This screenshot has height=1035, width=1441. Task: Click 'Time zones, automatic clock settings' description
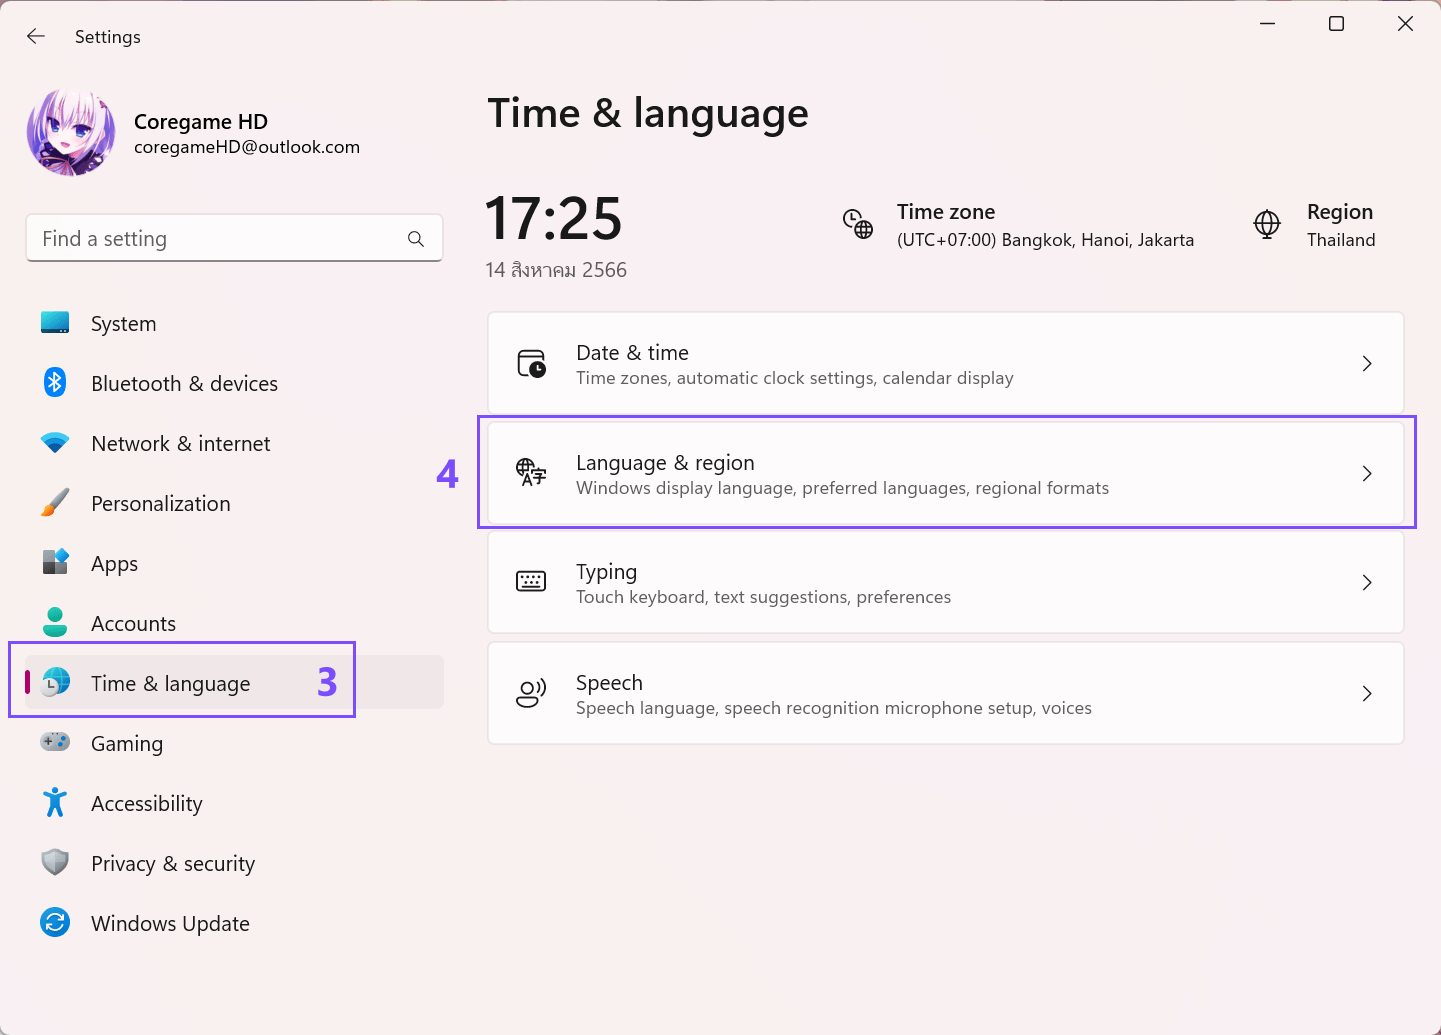coord(795,378)
